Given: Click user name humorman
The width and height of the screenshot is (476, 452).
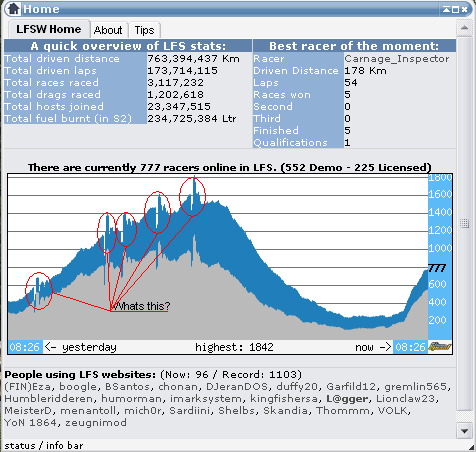Looking at the screenshot, I should tap(132, 399).
